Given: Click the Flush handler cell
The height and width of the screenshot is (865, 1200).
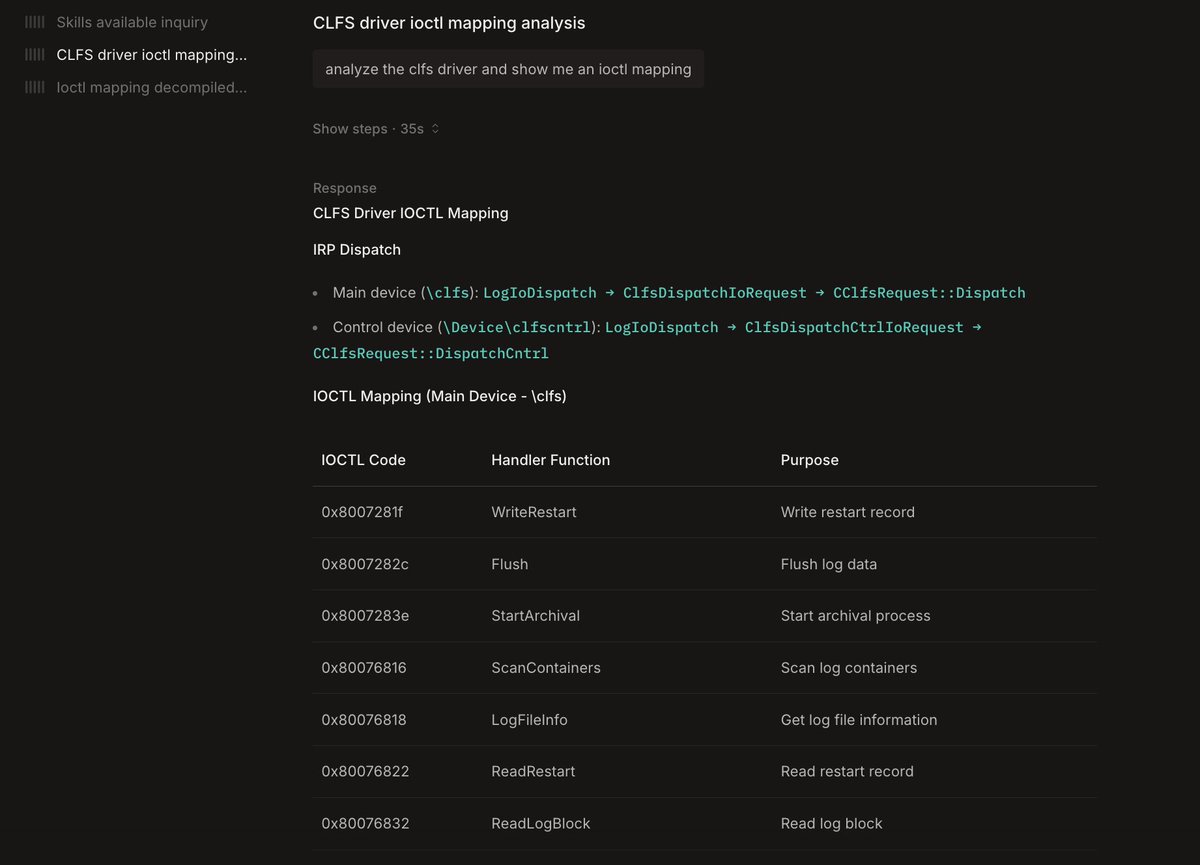Looking at the screenshot, I should point(510,564).
